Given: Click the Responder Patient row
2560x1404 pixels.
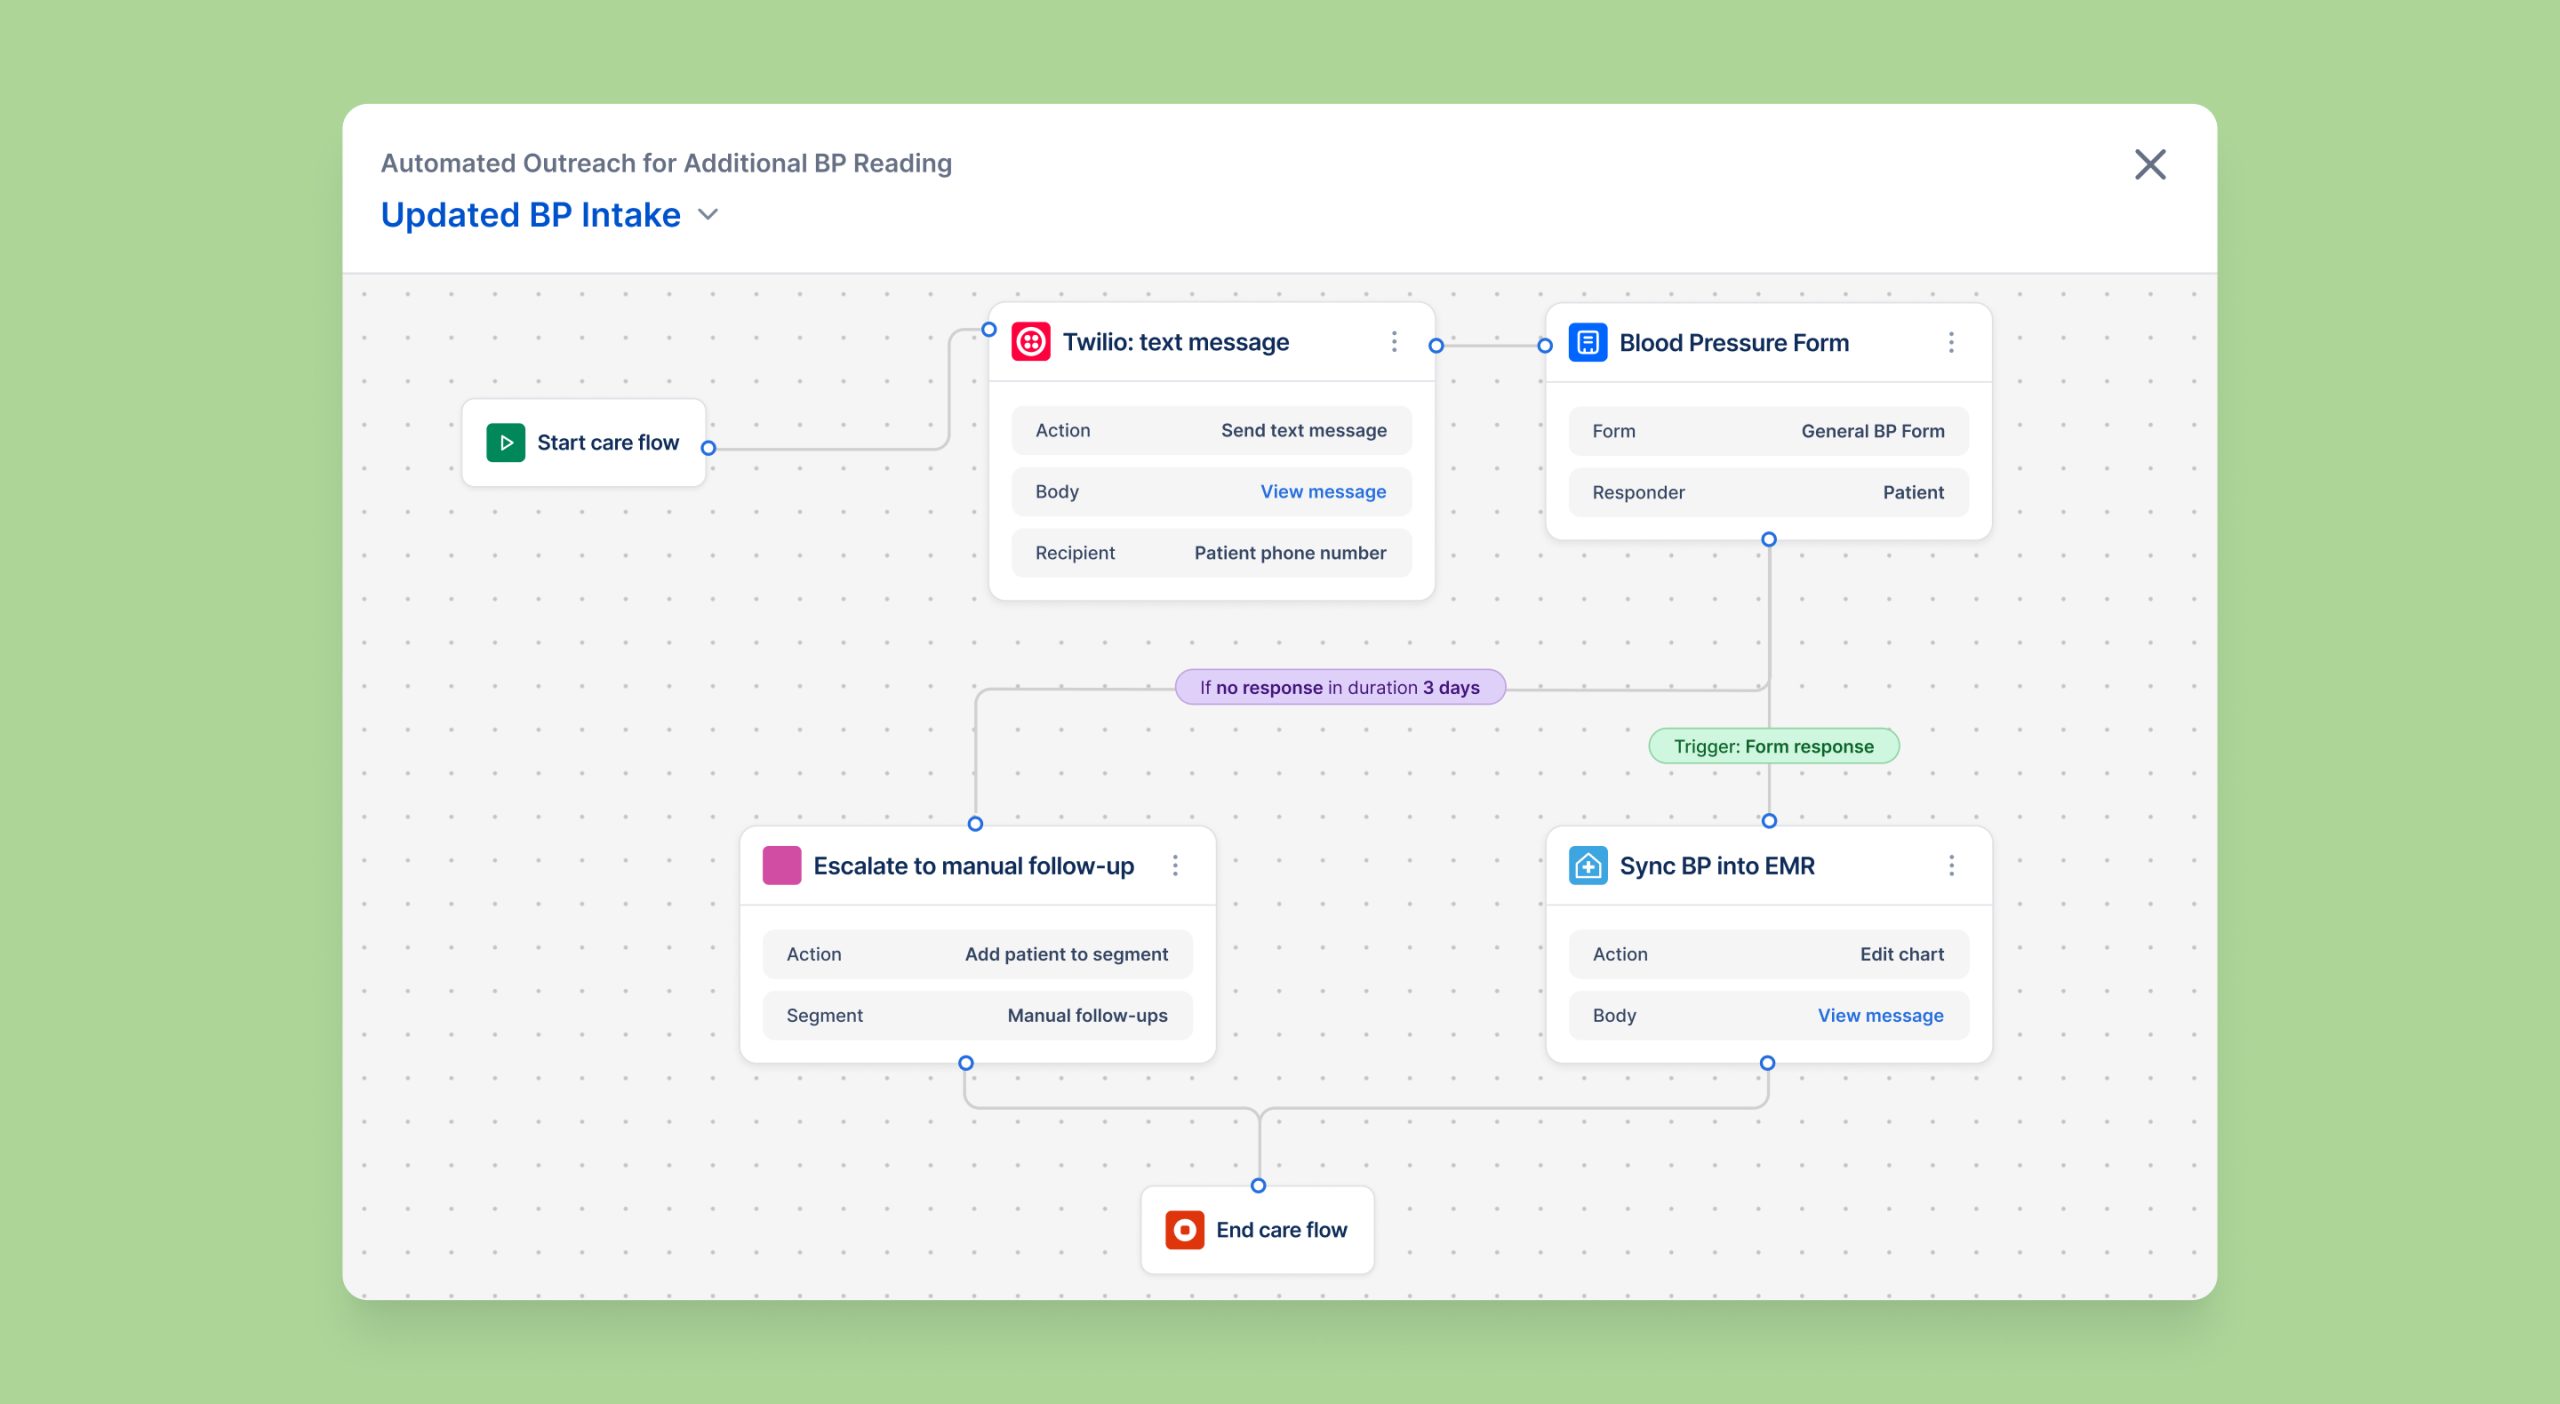Looking at the screenshot, I should (x=1768, y=493).
